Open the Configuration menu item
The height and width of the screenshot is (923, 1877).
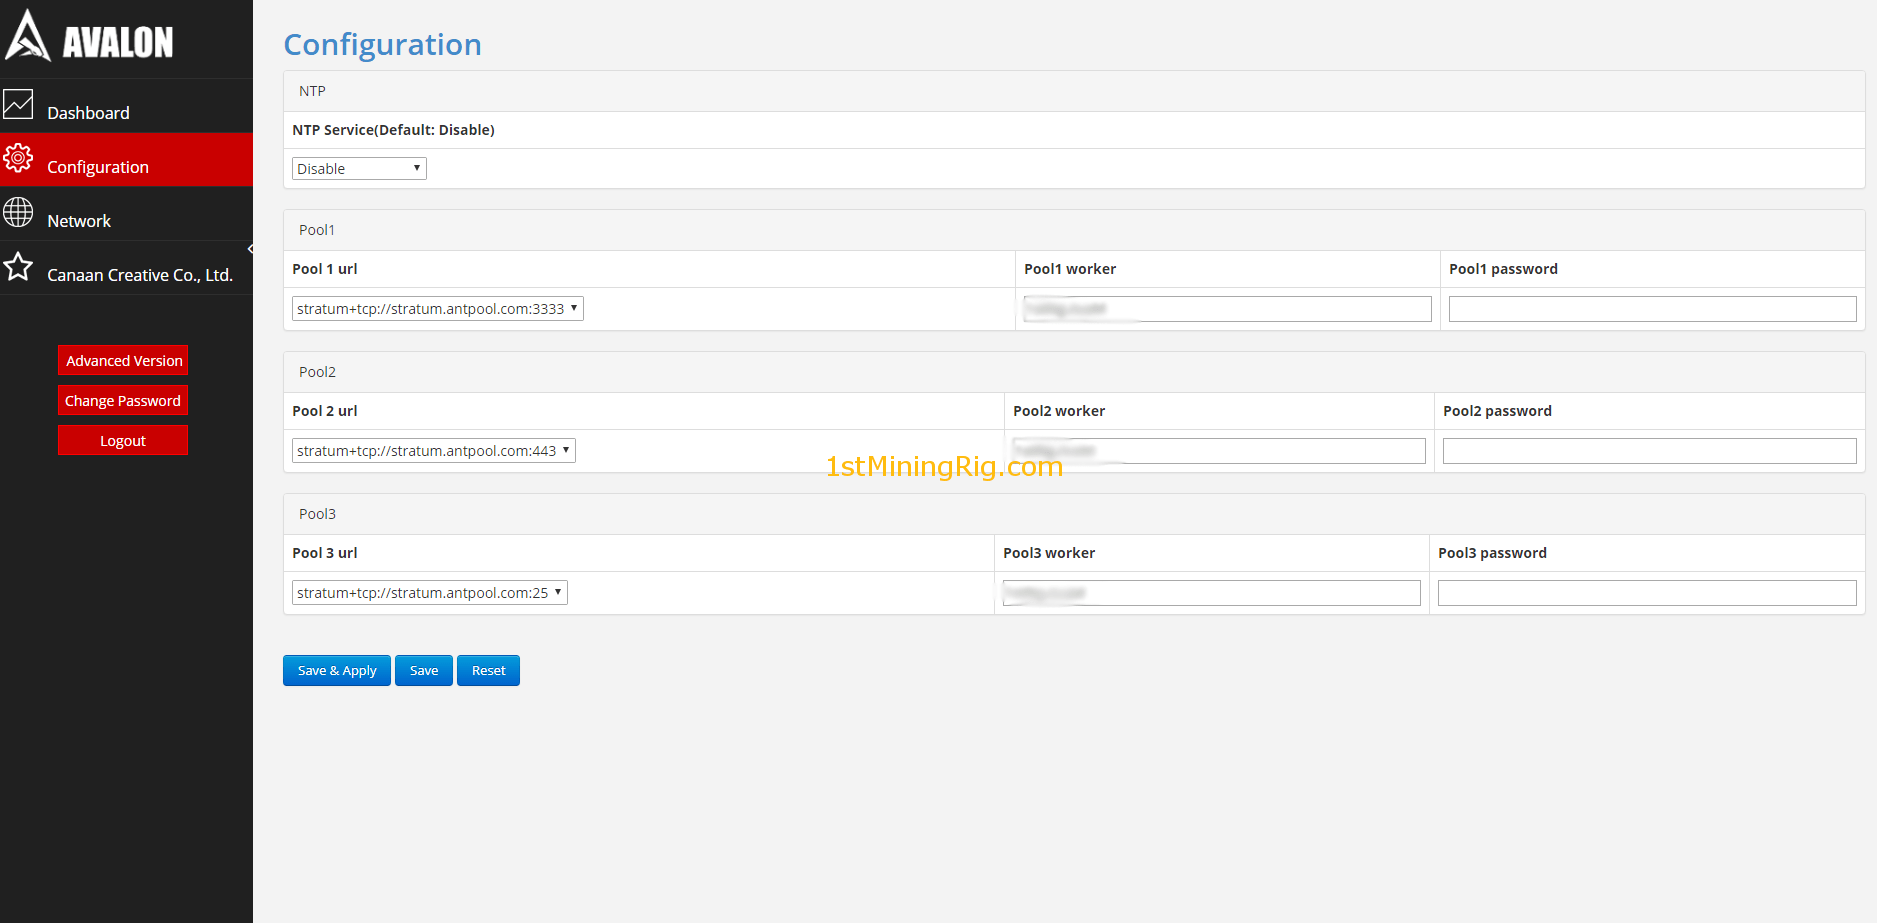(x=126, y=160)
